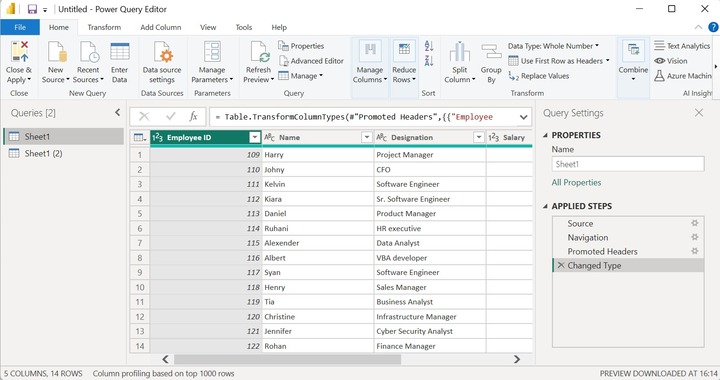
Task: Click the Recent Sources icon
Action: pos(88,51)
